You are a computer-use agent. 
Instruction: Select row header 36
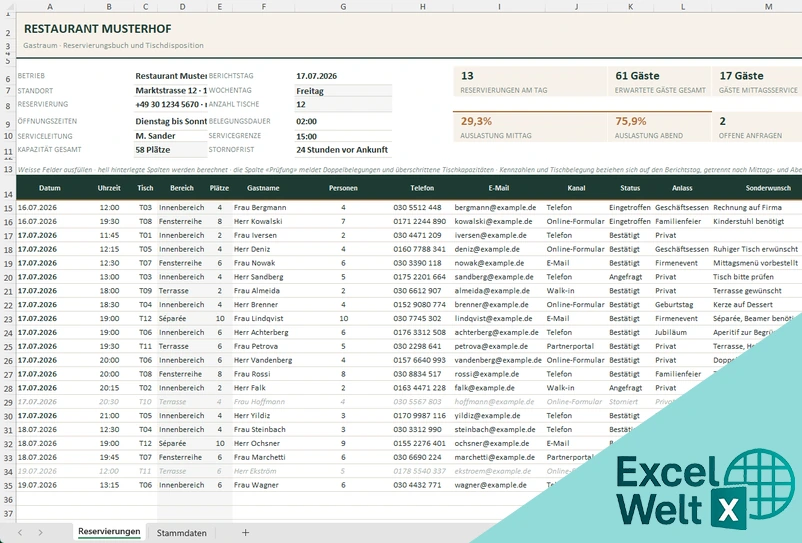tap(8, 500)
